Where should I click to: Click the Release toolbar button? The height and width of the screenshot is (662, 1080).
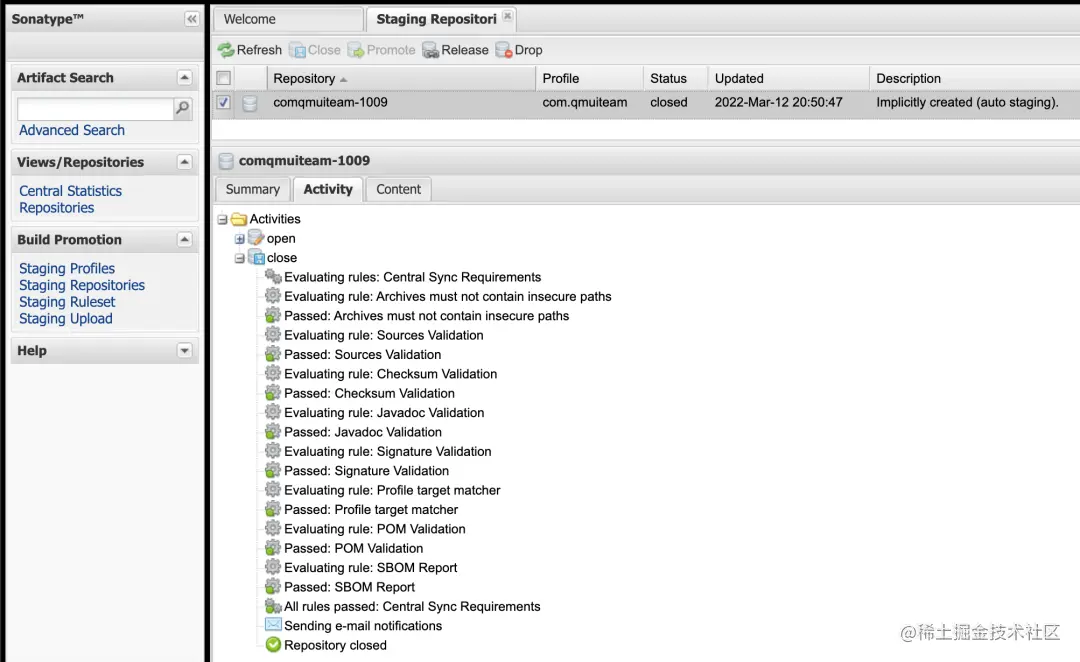point(455,50)
